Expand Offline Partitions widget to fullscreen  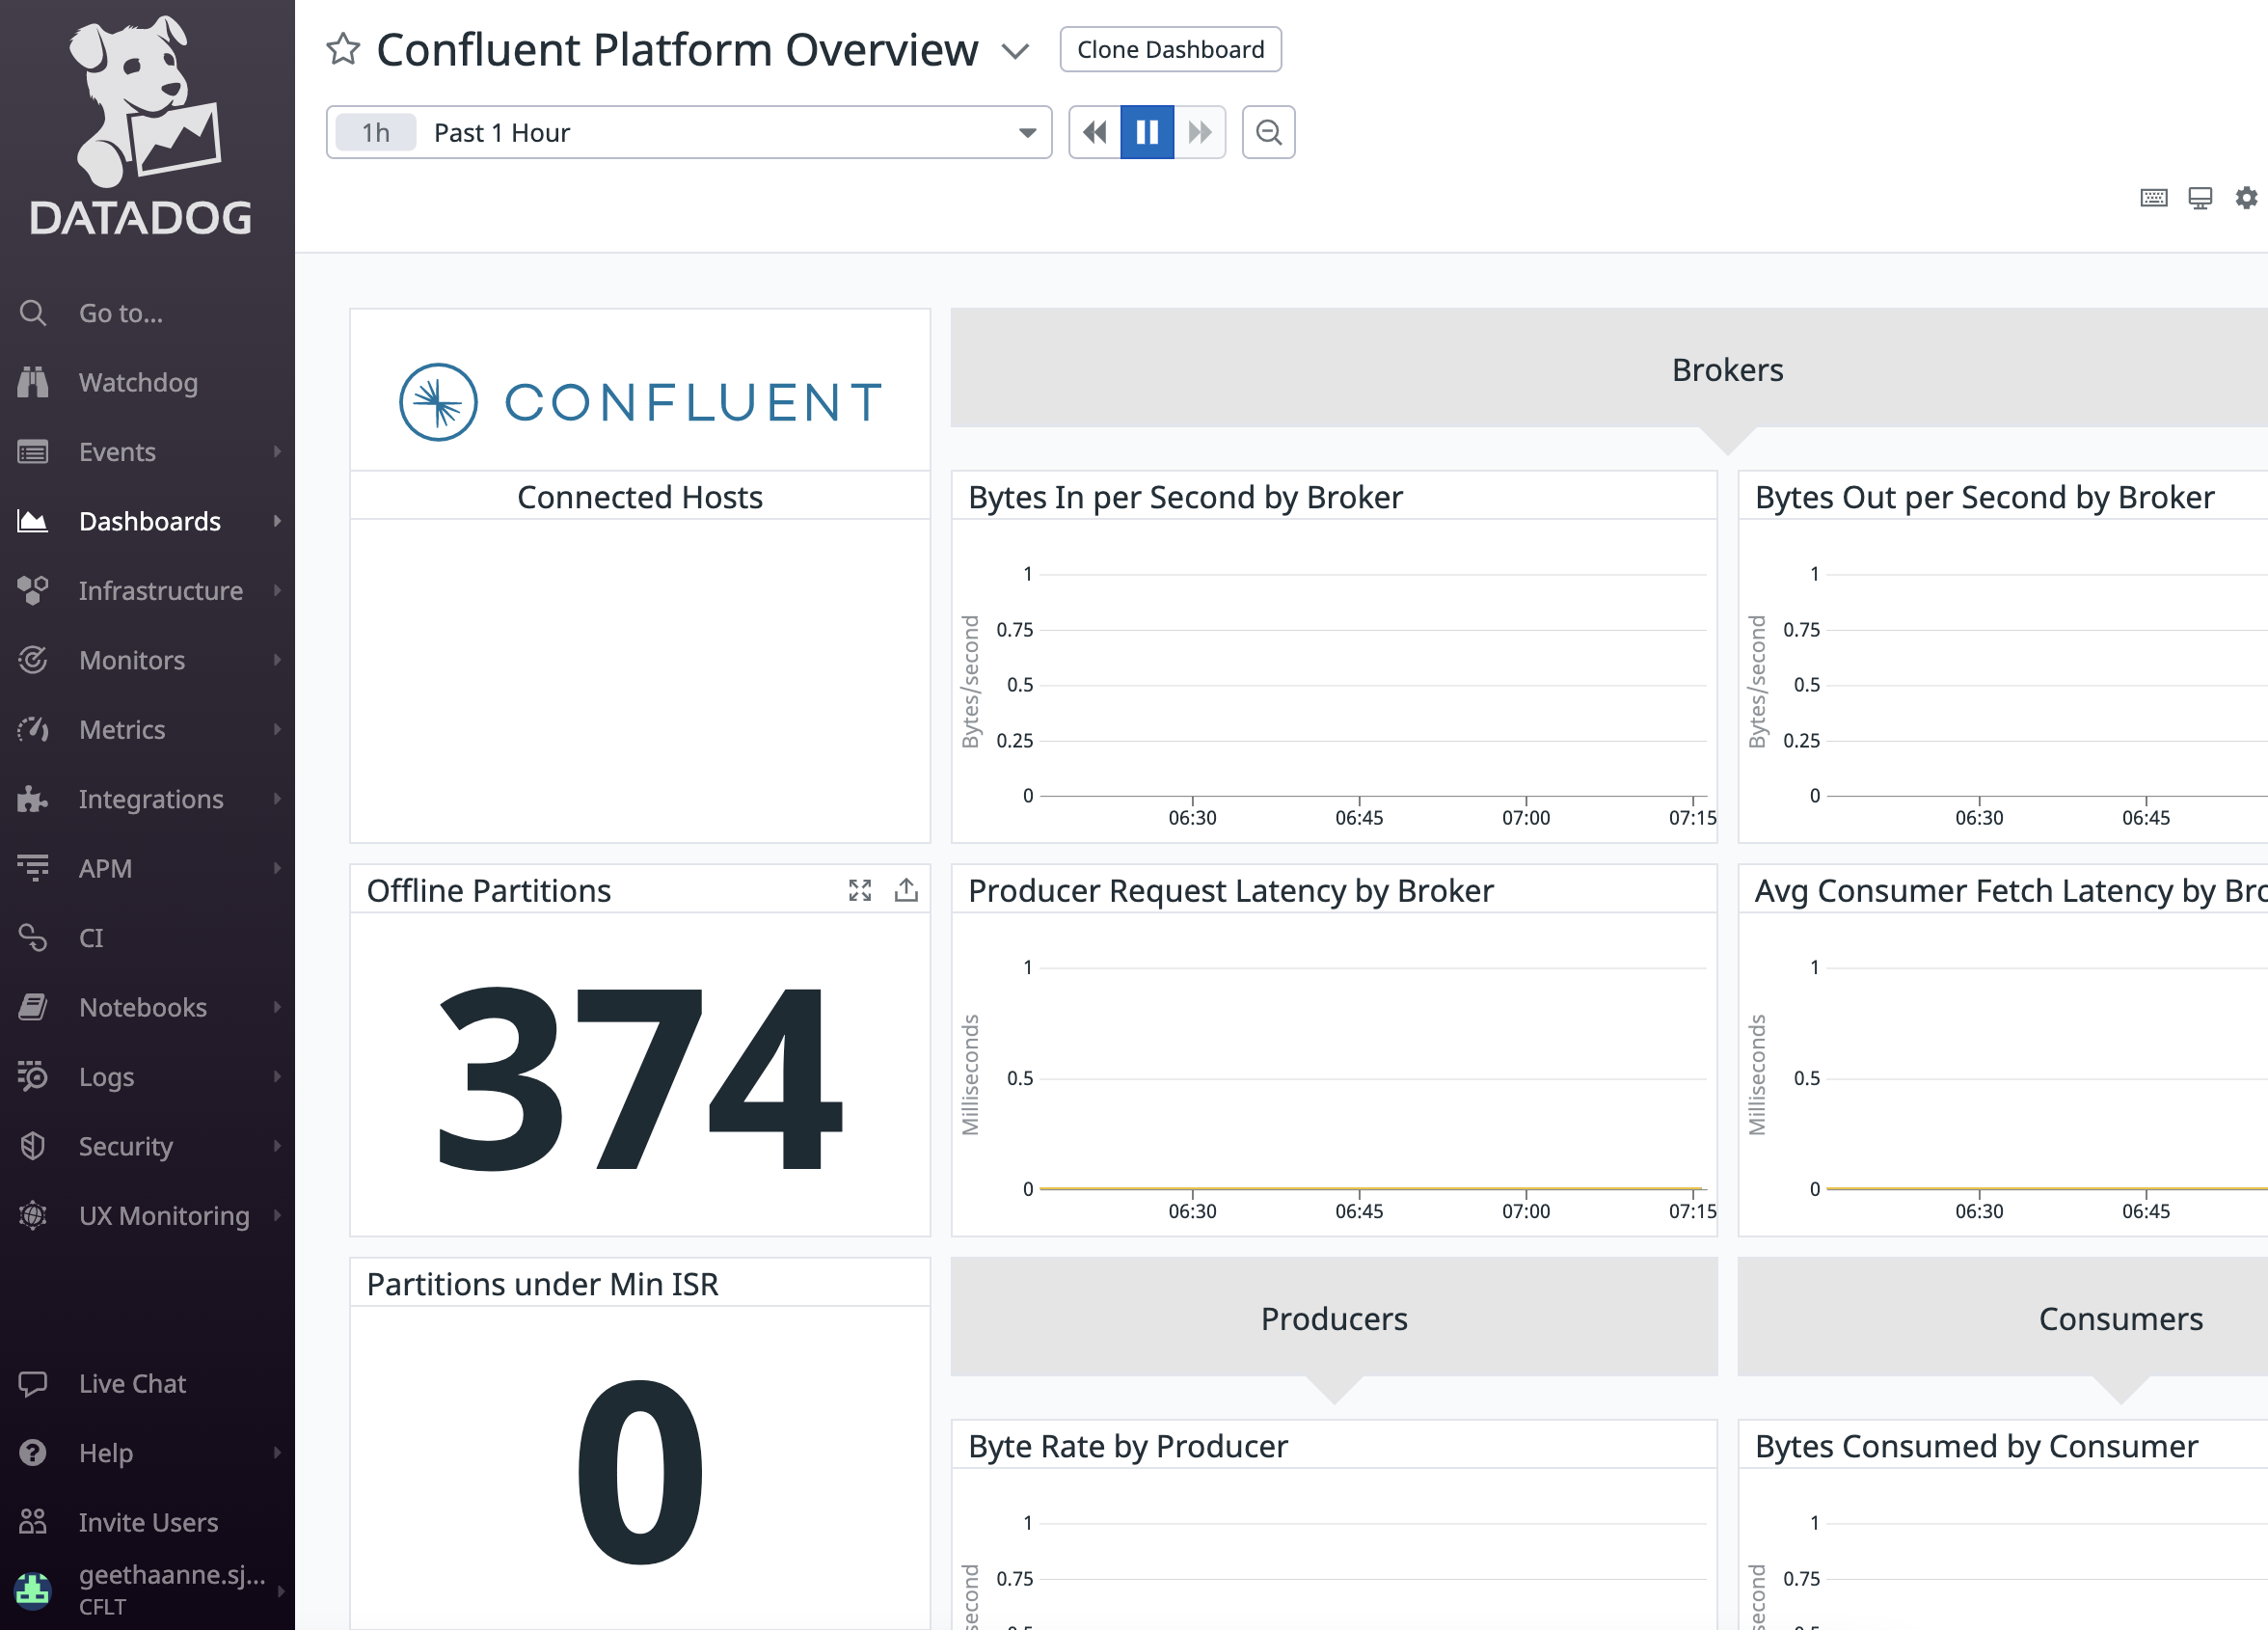860,890
